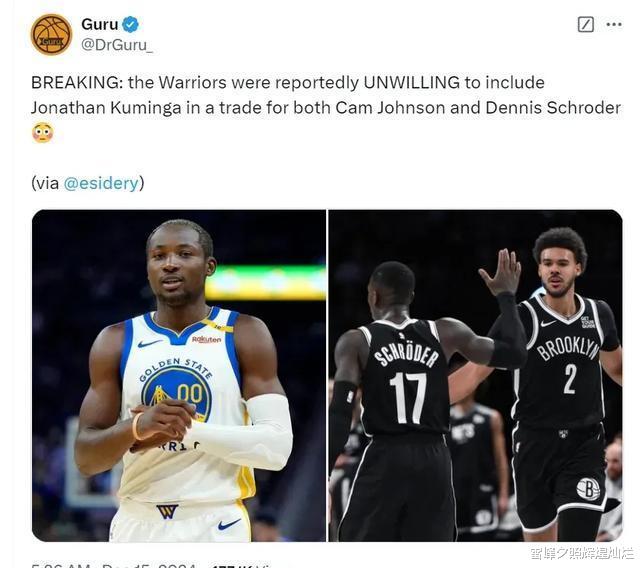Click the "(via" text before the mention
Image resolution: width=640 pixels, height=568 pixels.
tap(45, 183)
